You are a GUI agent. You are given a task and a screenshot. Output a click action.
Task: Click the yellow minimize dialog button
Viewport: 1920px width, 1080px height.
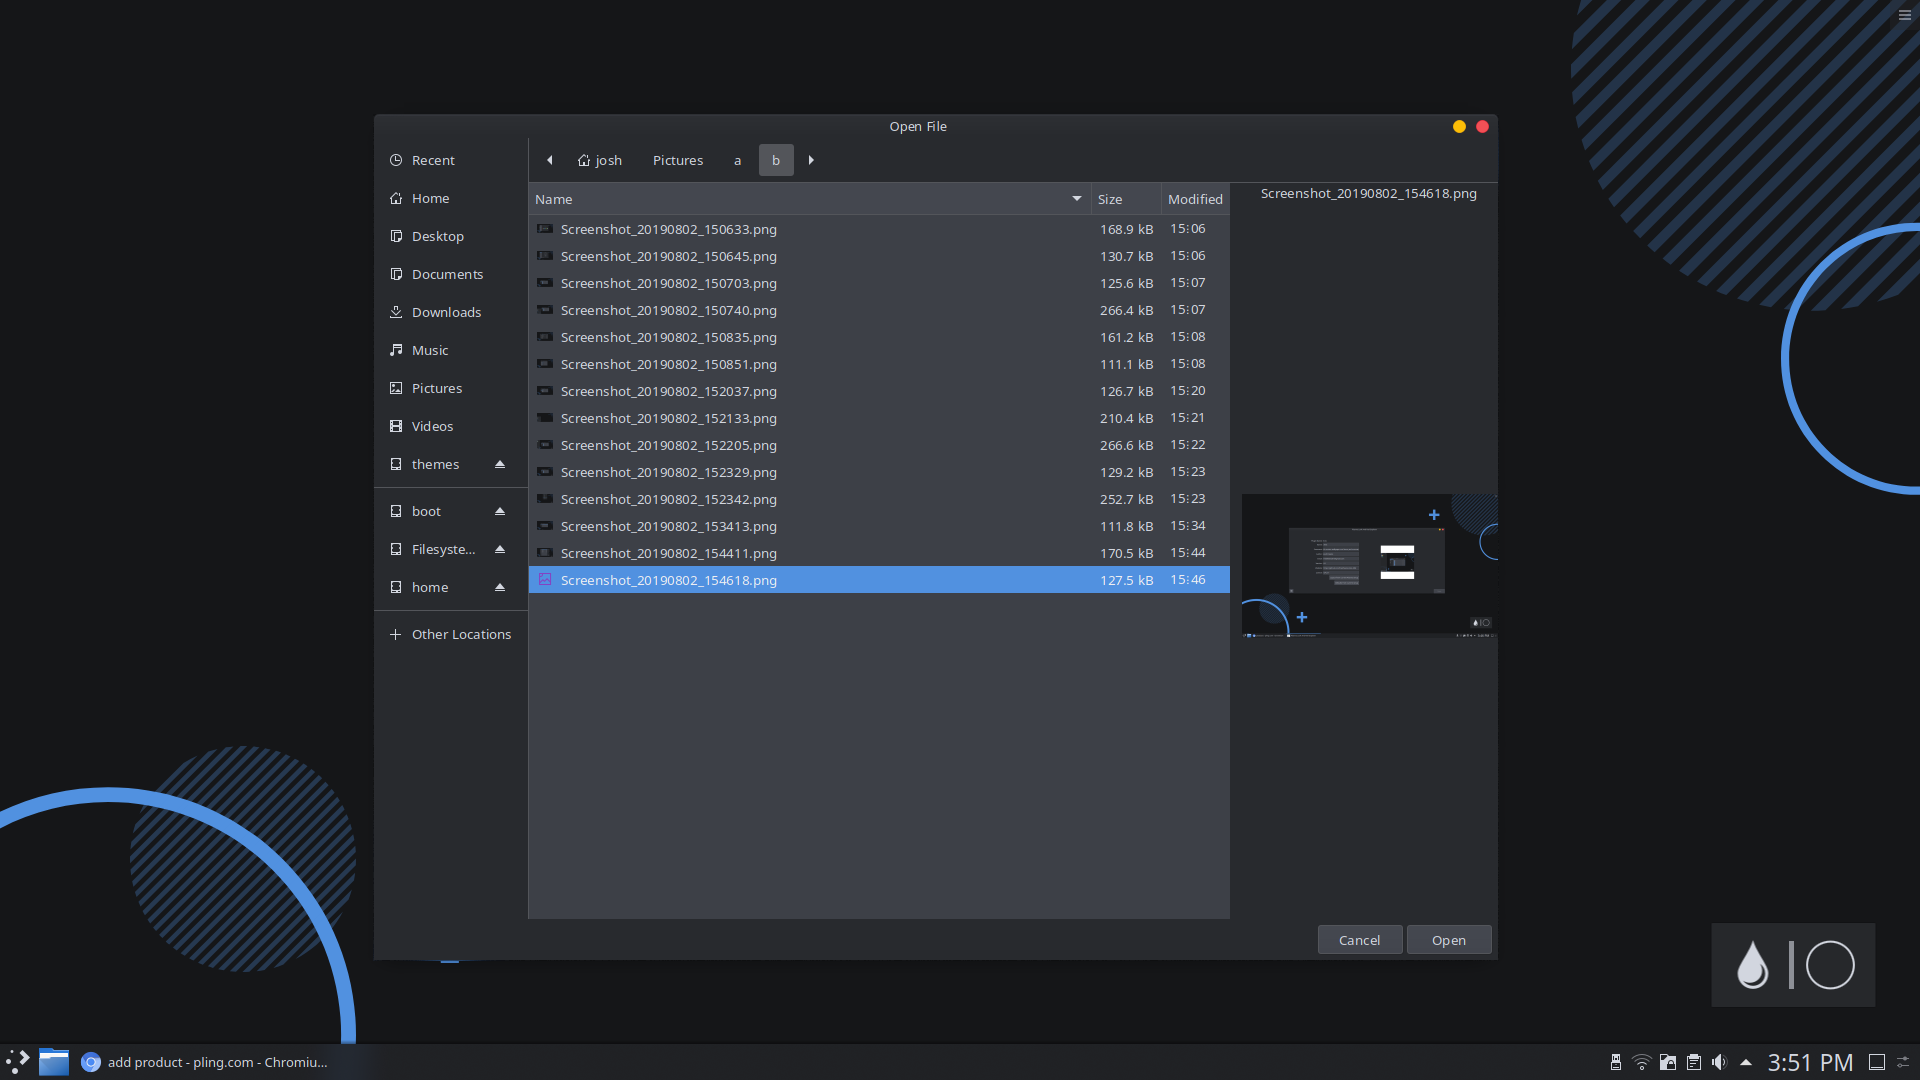tap(1459, 126)
